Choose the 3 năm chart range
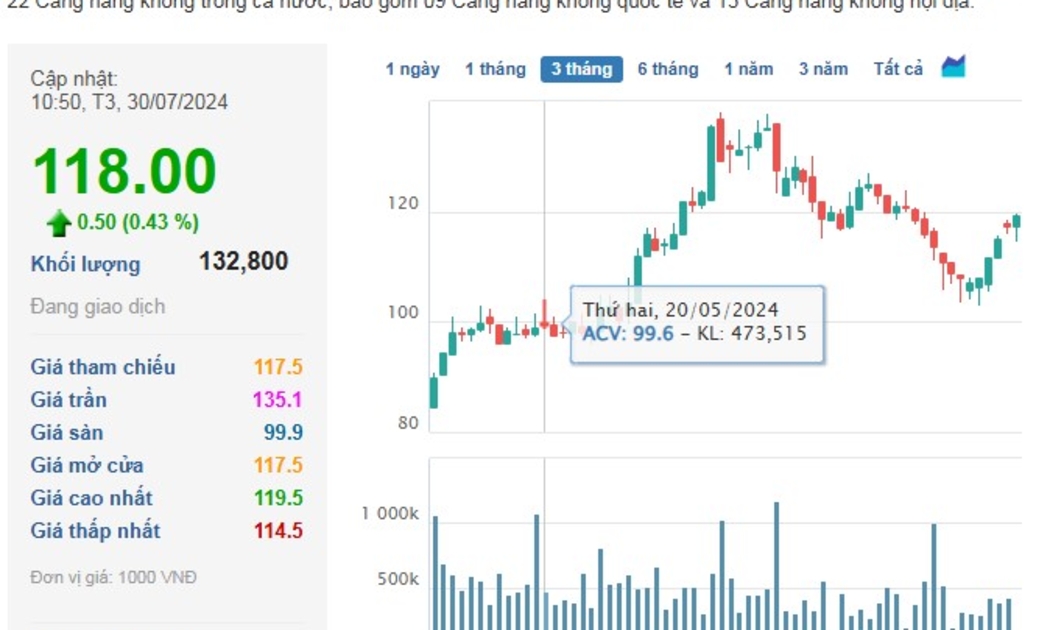This screenshot has width=1050, height=630. tap(822, 69)
